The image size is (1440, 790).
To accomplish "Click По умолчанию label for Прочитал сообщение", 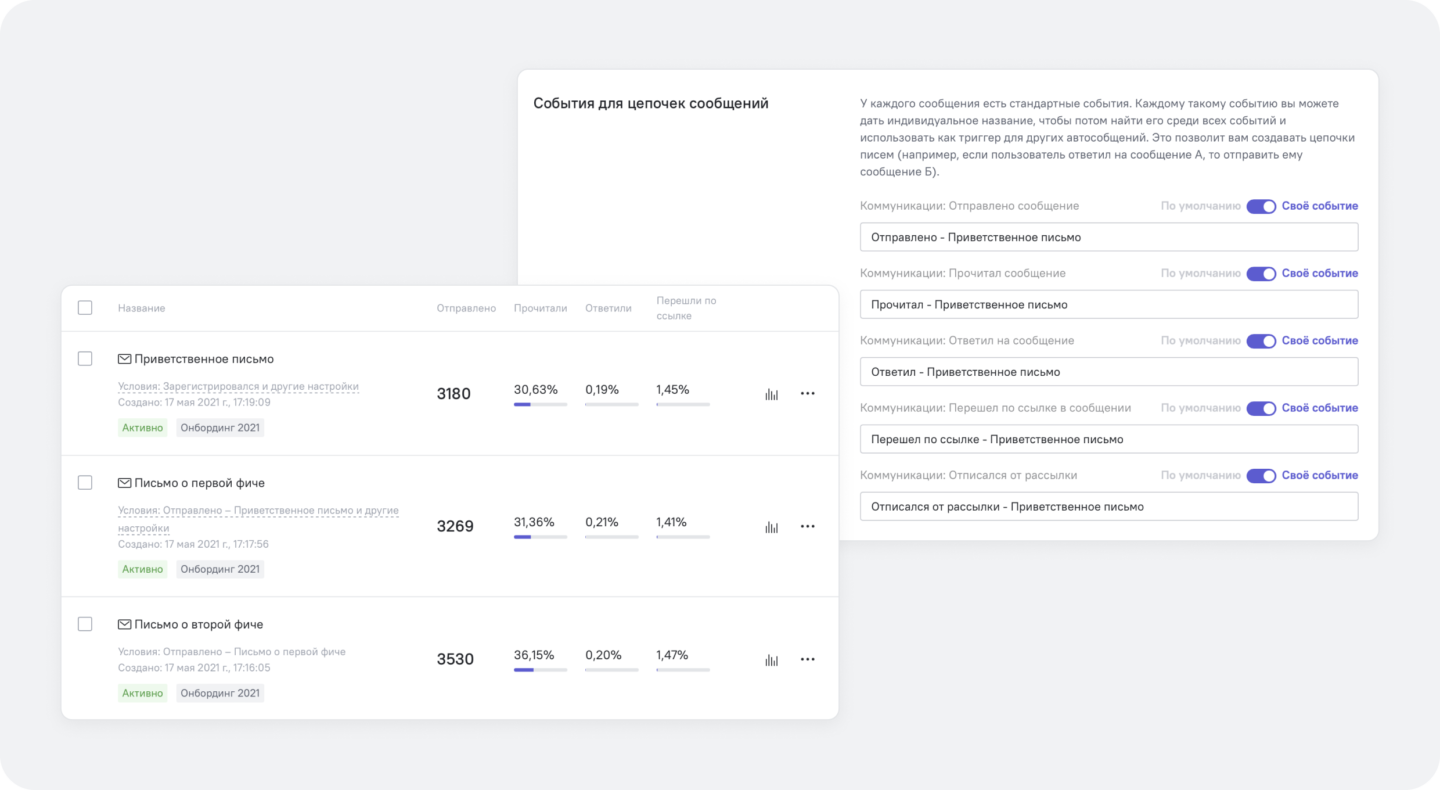I will click(x=1200, y=273).
